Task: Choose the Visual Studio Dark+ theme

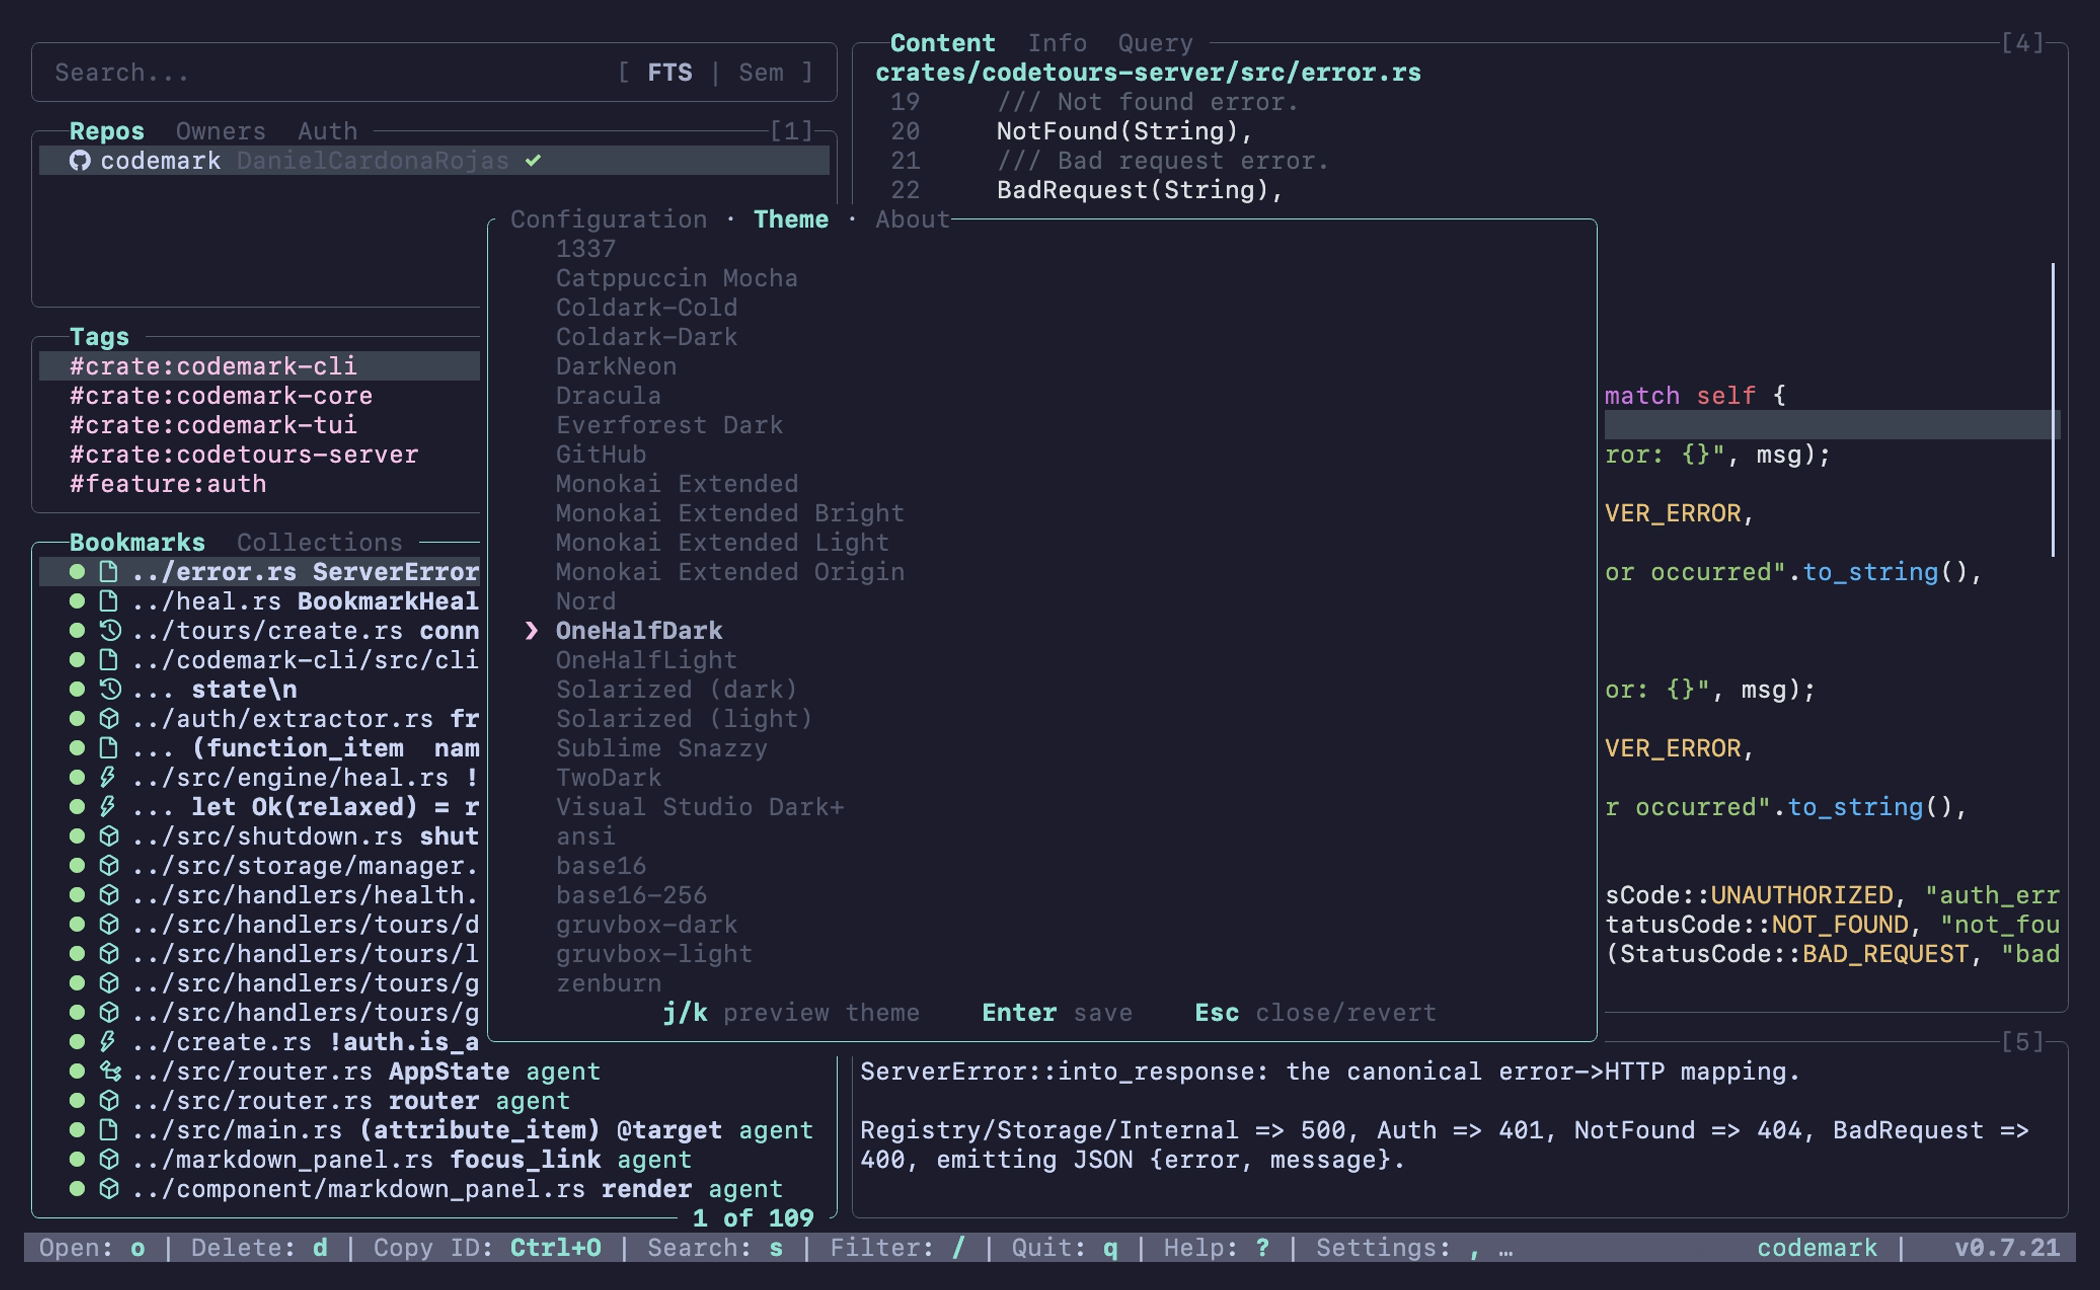Action: [700, 807]
